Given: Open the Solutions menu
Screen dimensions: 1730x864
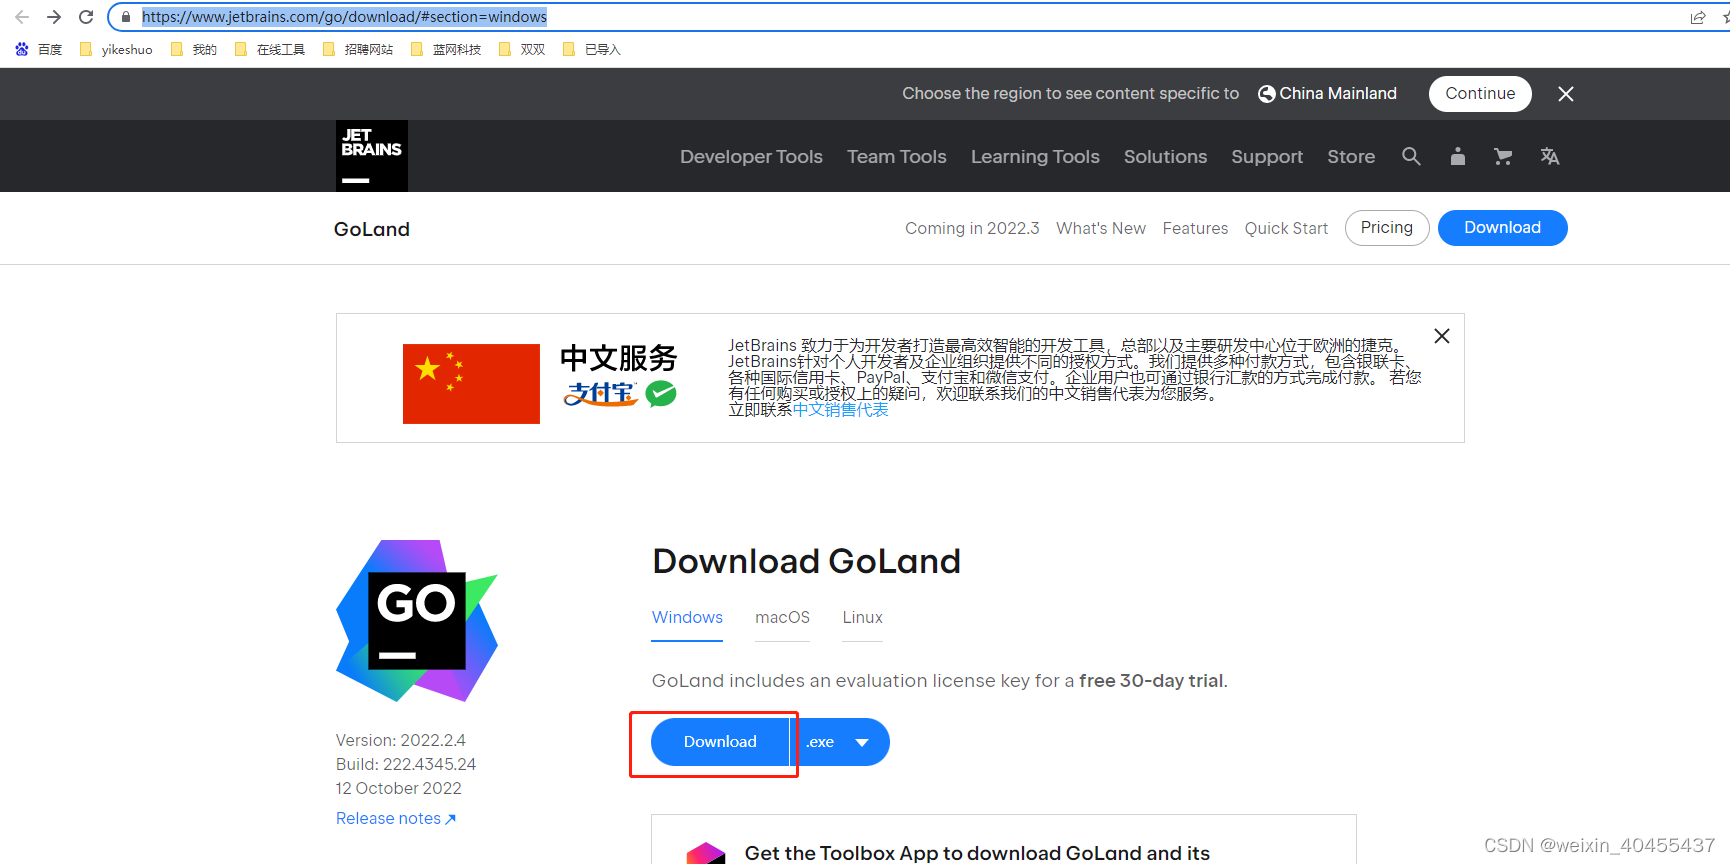Looking at the screenshot, I should click(x=1165, y=156).
